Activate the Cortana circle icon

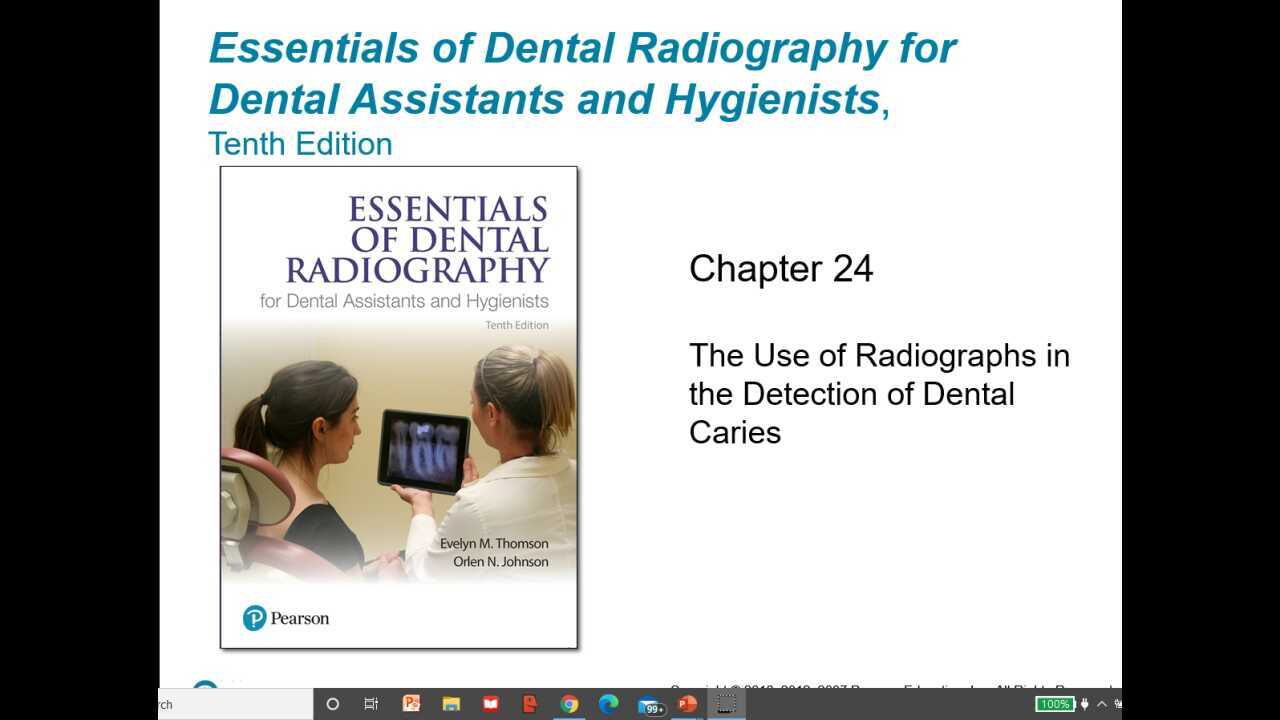[332, 704]
